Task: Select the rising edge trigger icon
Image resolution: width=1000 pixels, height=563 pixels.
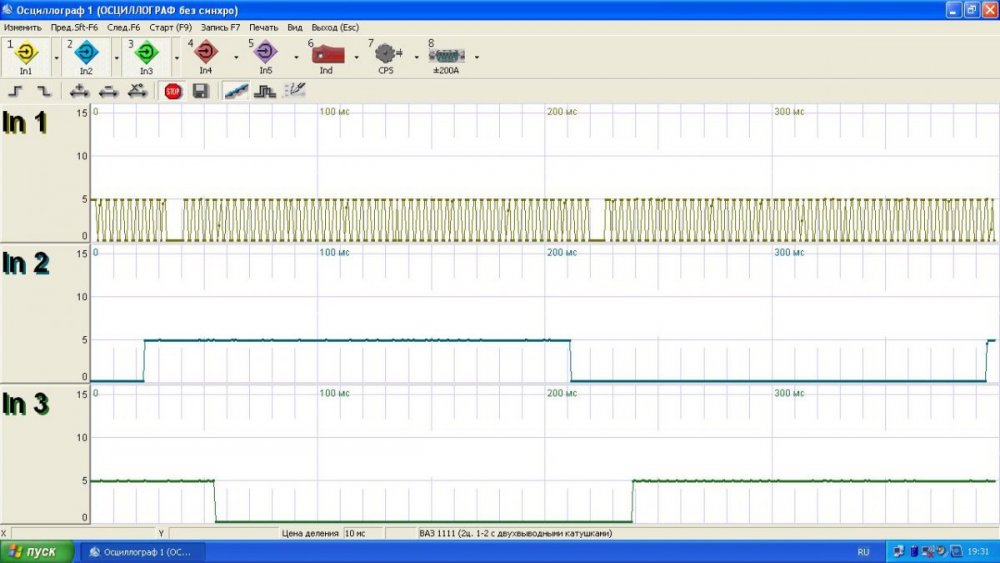Action: click(x=16, y=91)
